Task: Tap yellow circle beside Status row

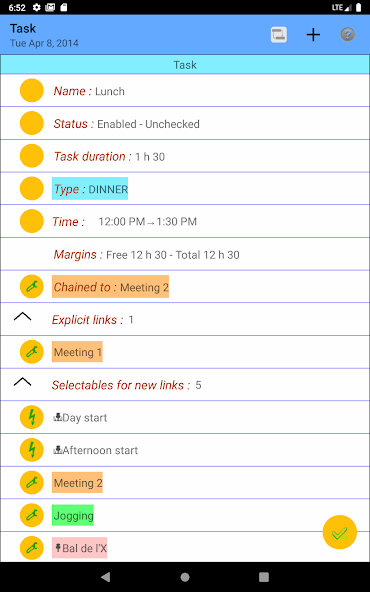Action: [x=32, y=123]
